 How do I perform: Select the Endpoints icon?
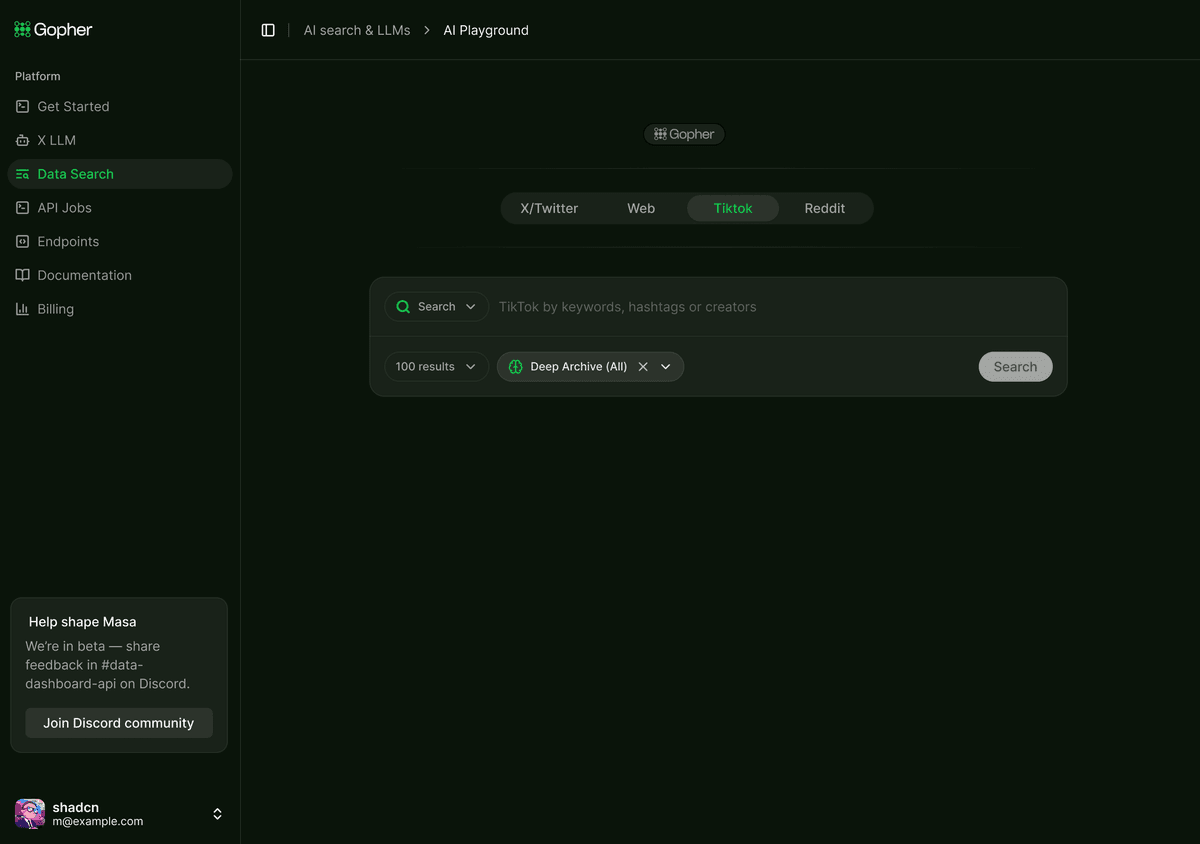22,241
